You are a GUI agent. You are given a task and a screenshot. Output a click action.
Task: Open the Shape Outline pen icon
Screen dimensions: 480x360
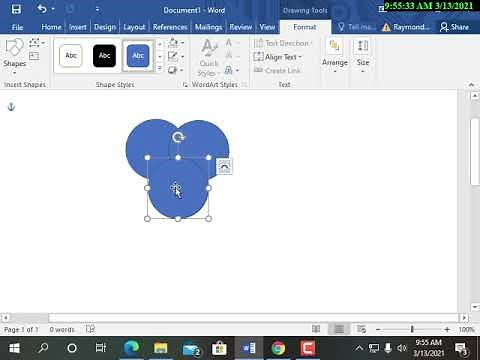tap(173, 56)
